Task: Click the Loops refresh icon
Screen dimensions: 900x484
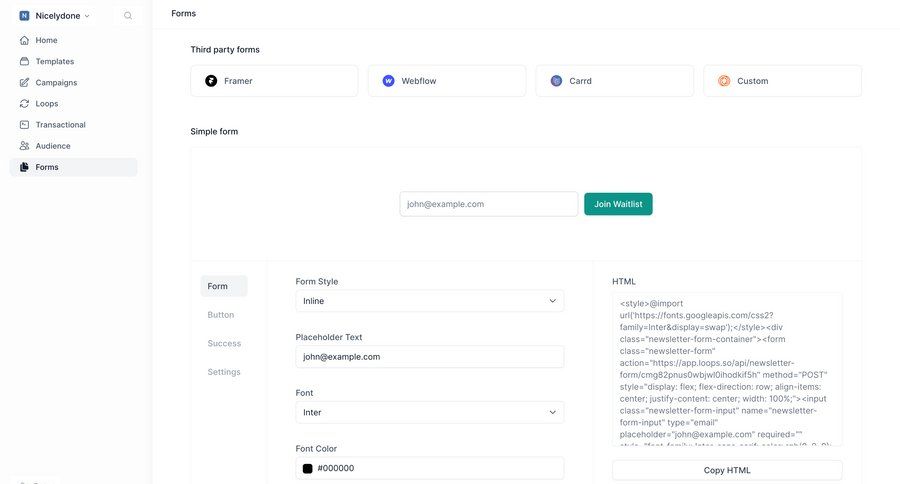Action: coord(25,103)
